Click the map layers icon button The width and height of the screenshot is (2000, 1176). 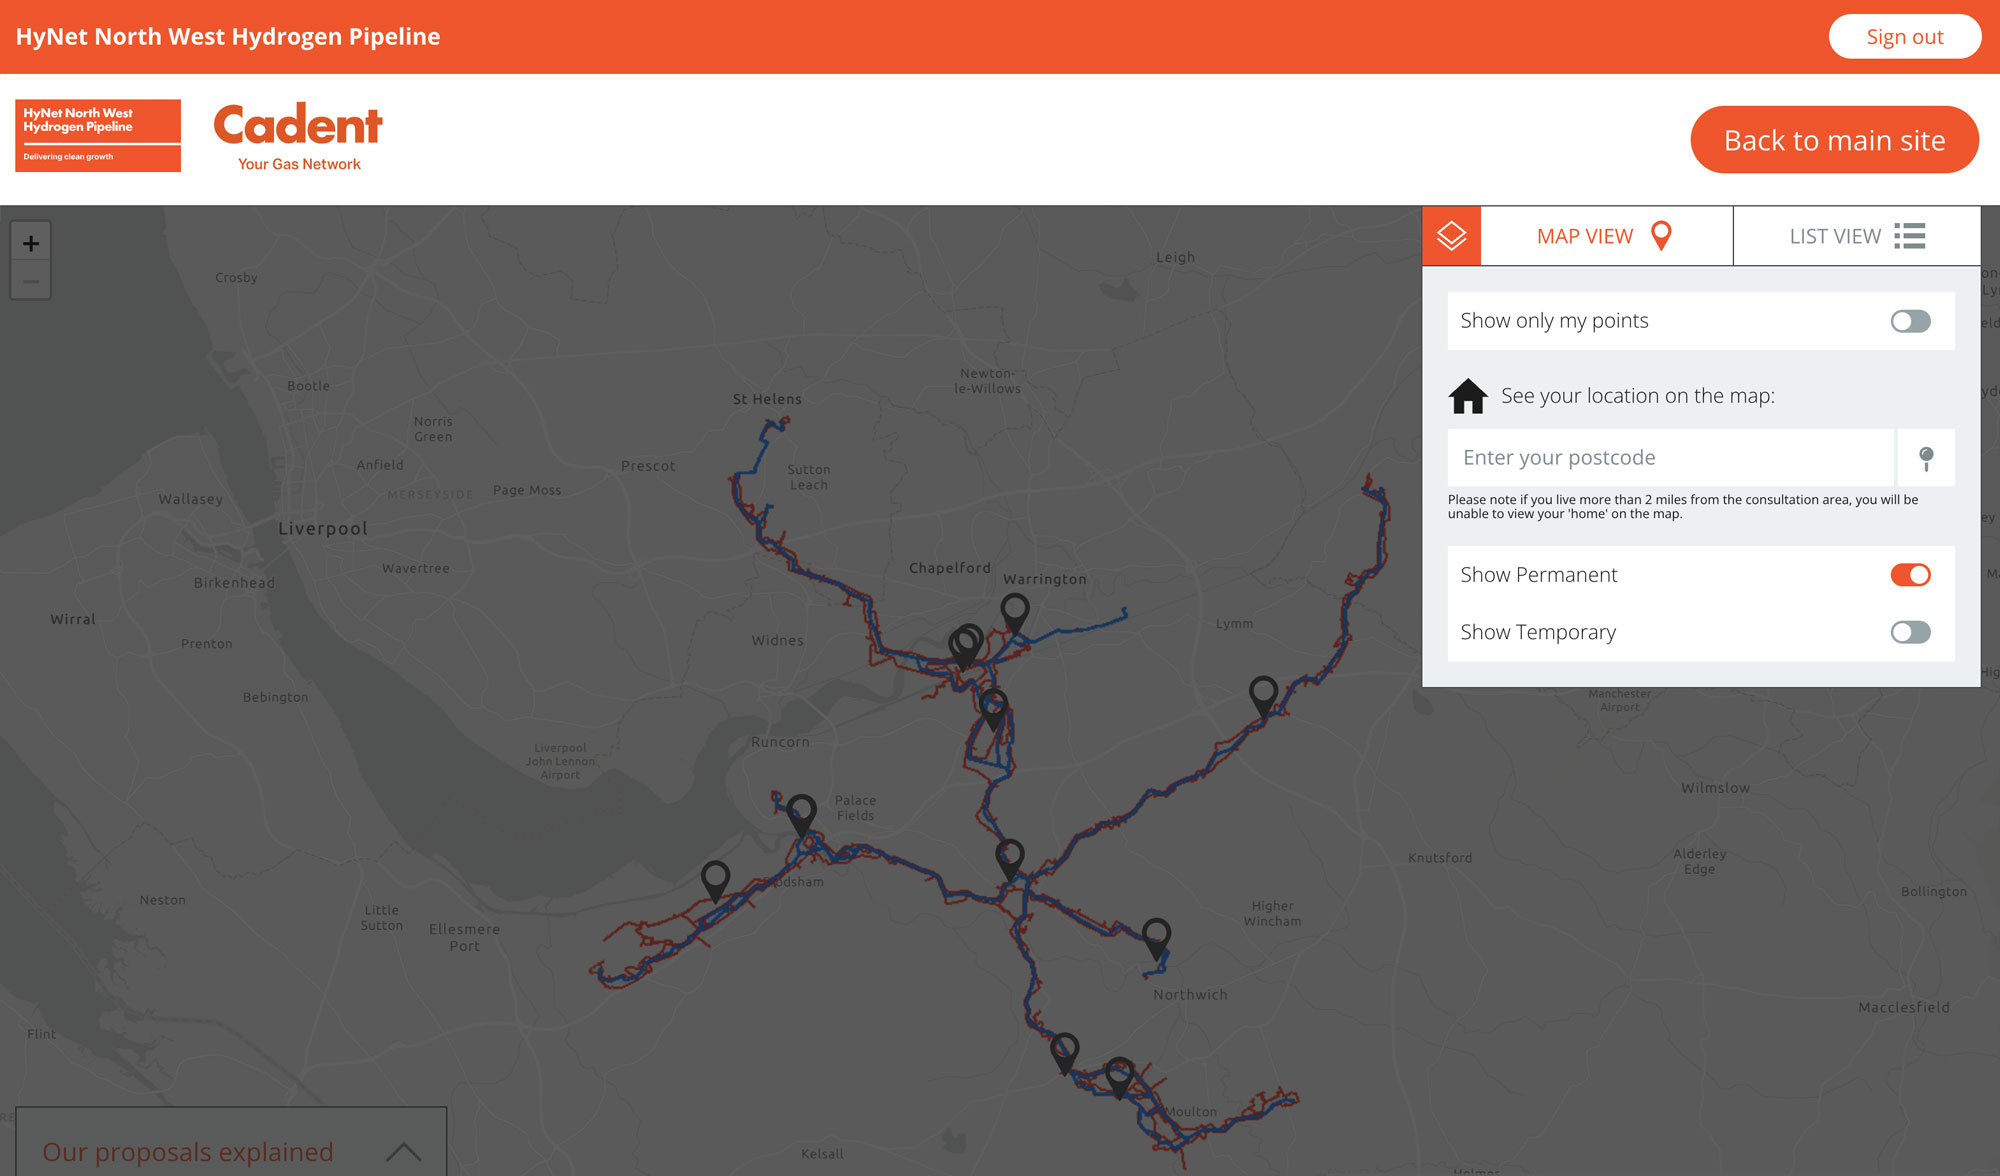coord(1451,236)
